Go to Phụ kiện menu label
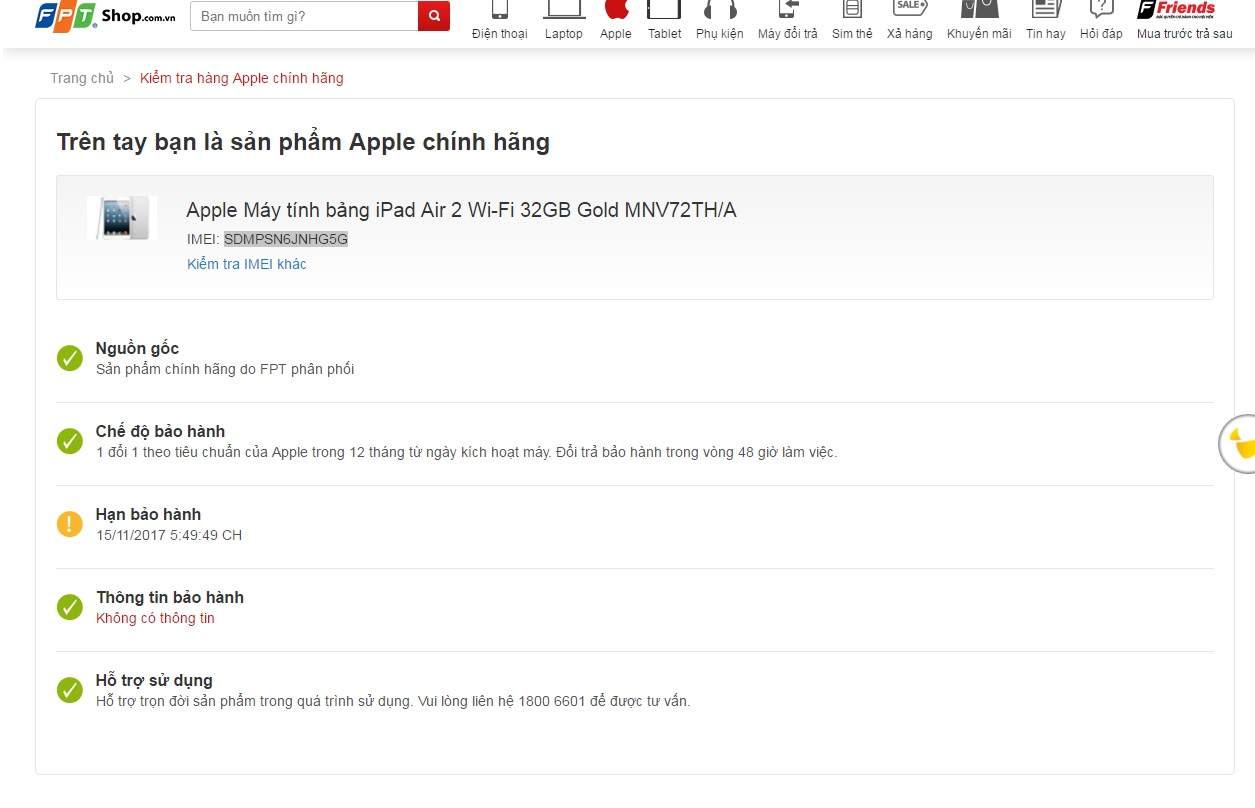 [720, 34]
